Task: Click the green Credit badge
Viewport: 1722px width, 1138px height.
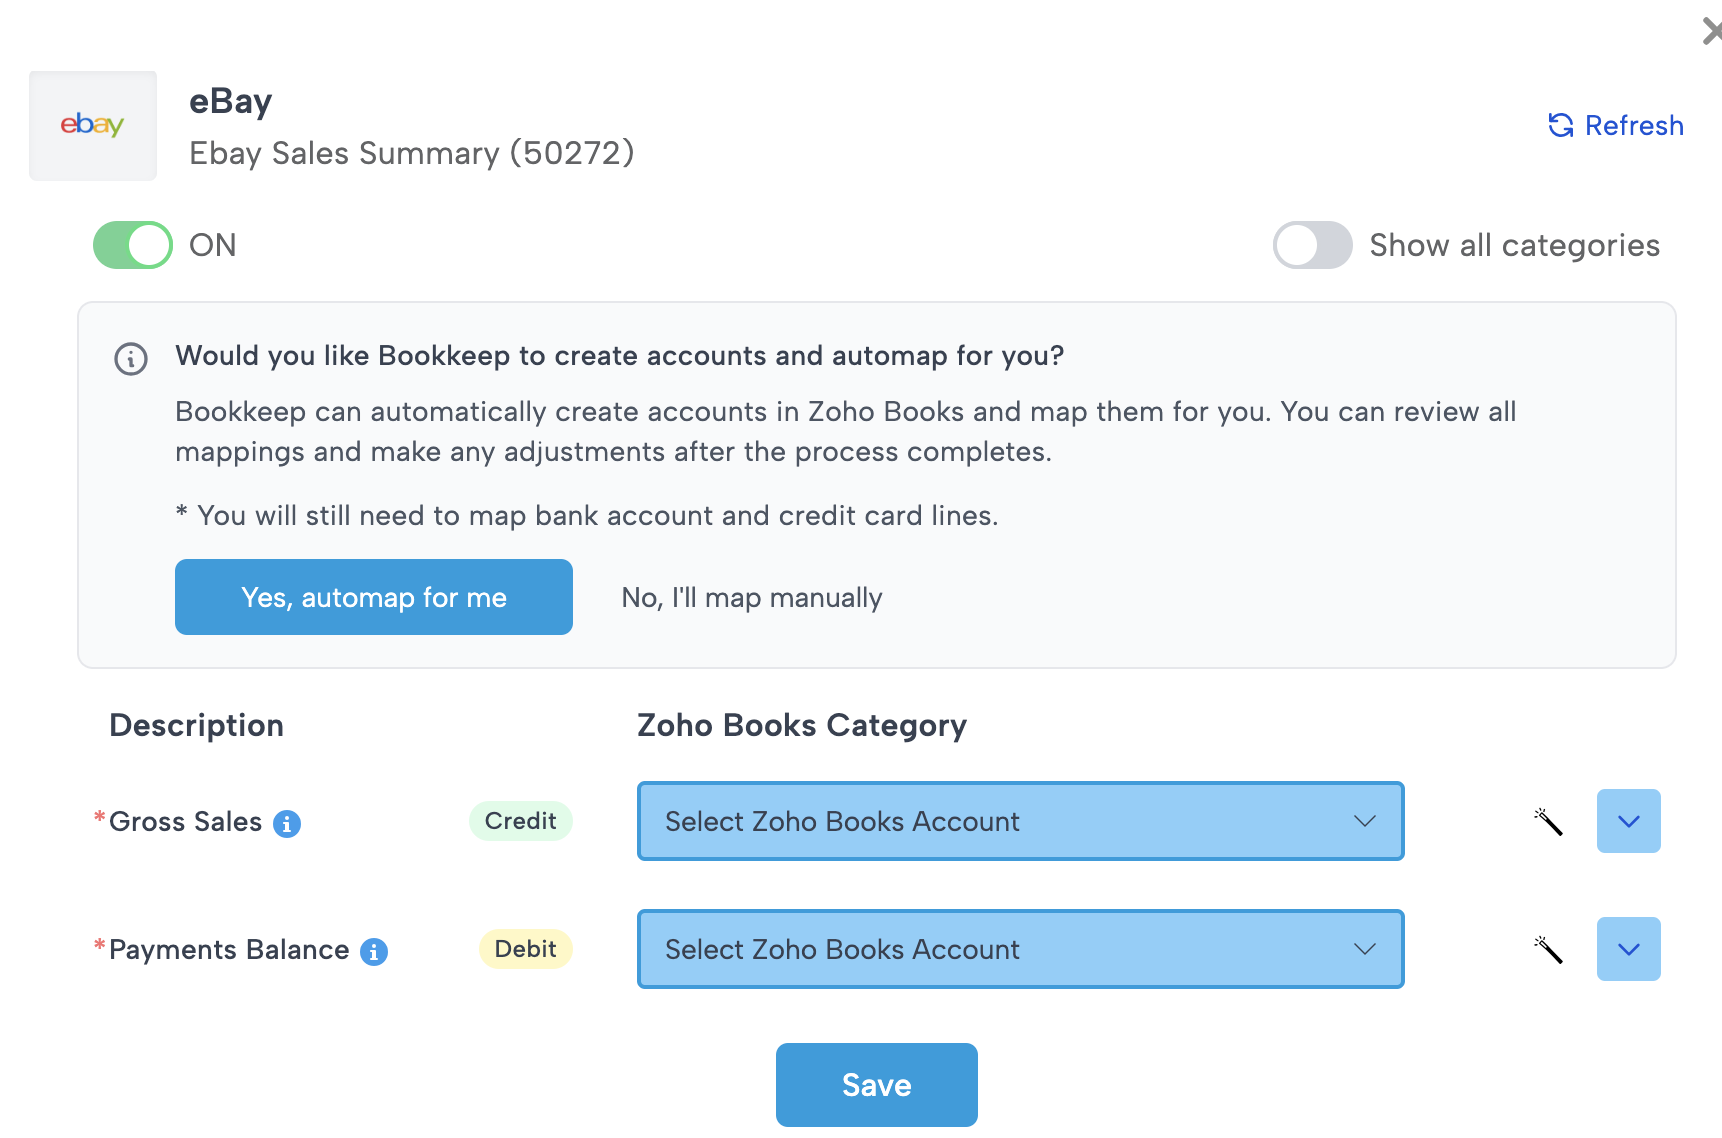Action: tap(520, 821)
